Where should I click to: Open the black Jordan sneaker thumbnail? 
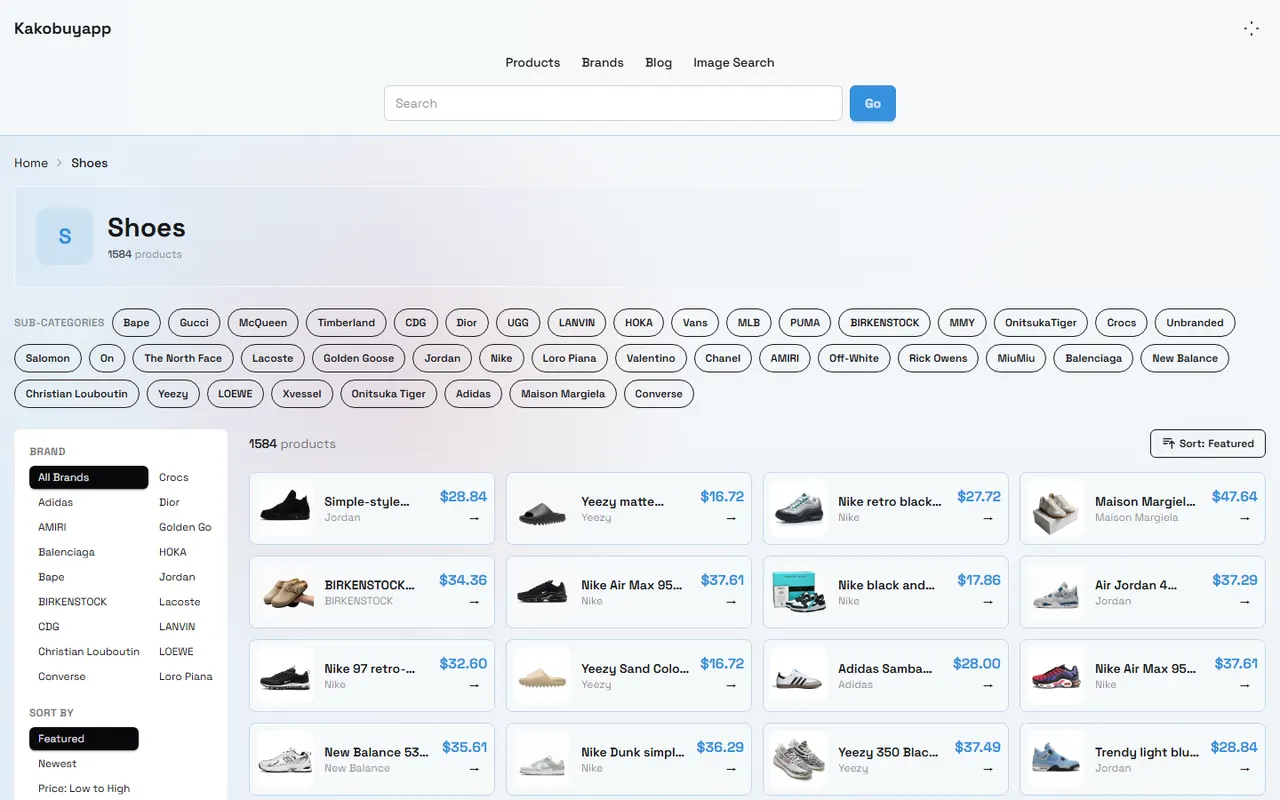coord(285,508)
